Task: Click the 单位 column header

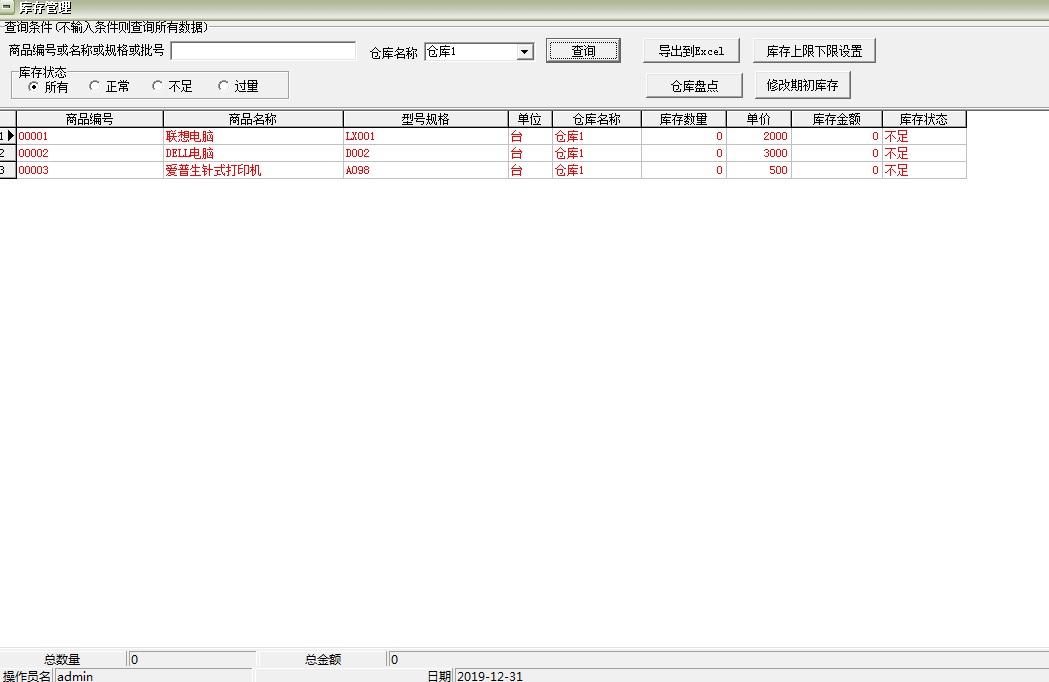Action: tap(530, 119)
